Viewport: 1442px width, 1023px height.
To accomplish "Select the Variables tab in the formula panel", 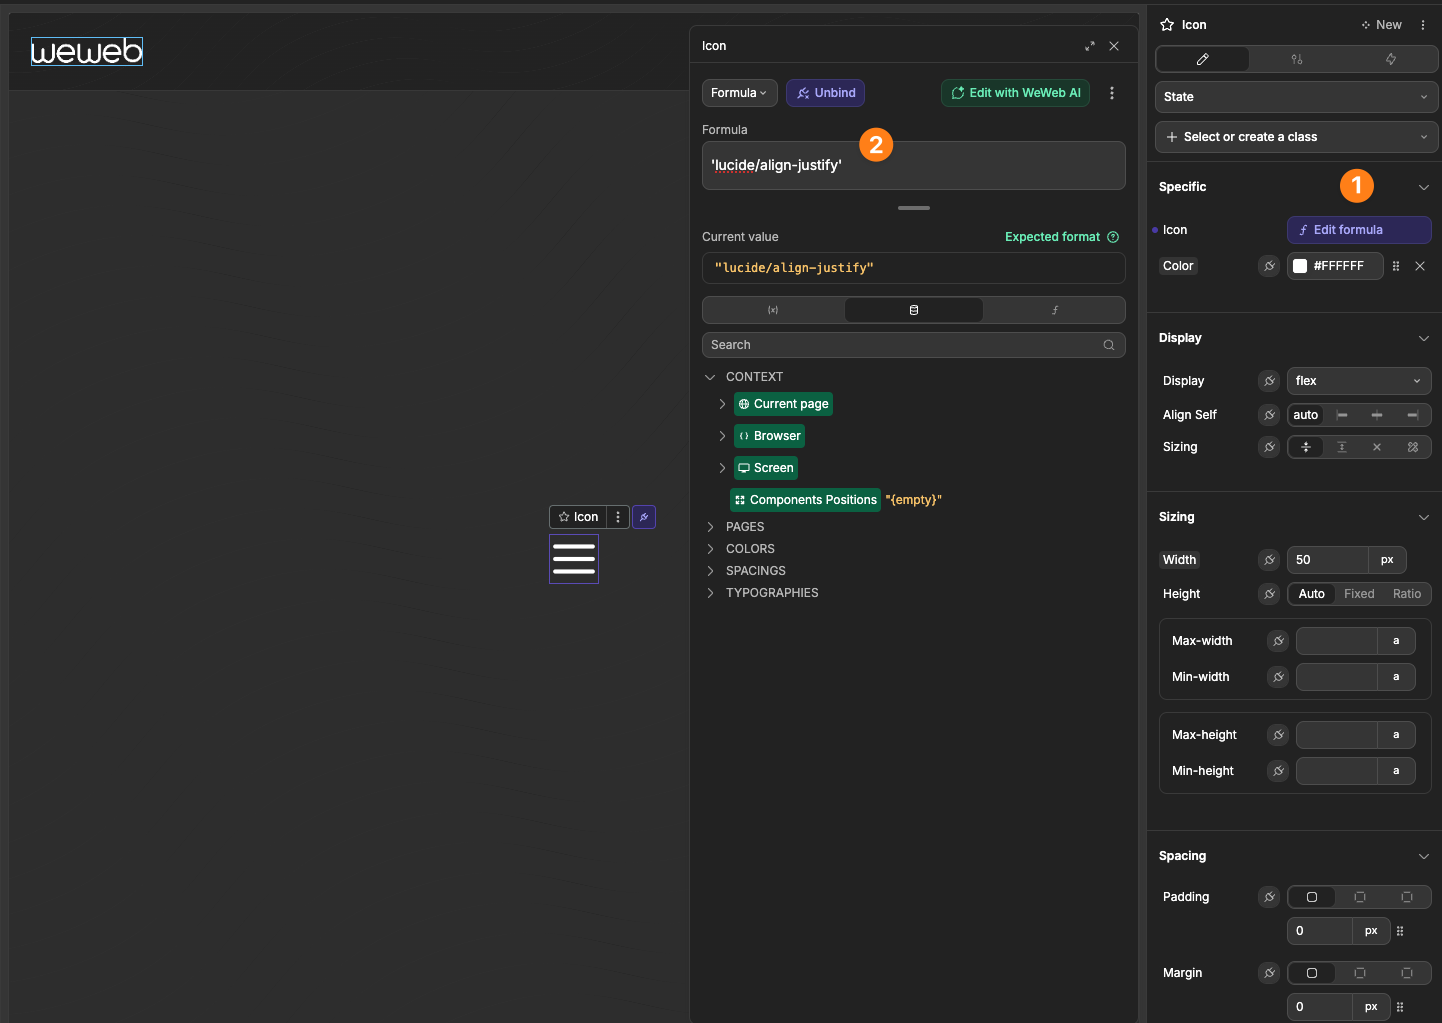I will pos(773,310).
